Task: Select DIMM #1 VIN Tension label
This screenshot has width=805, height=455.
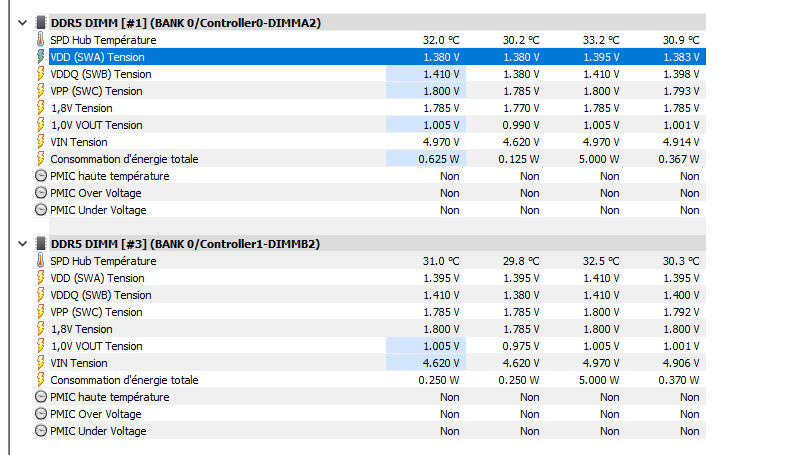Action: (79, 142)
